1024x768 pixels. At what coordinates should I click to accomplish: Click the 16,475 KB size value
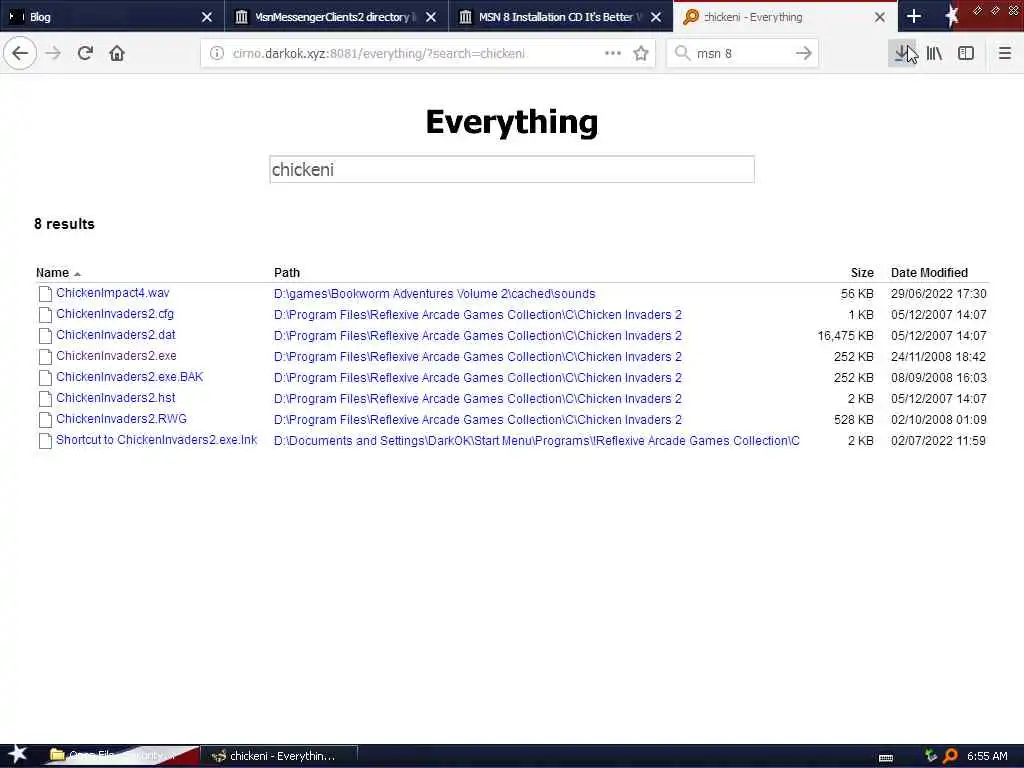click(x=845, y=336)
